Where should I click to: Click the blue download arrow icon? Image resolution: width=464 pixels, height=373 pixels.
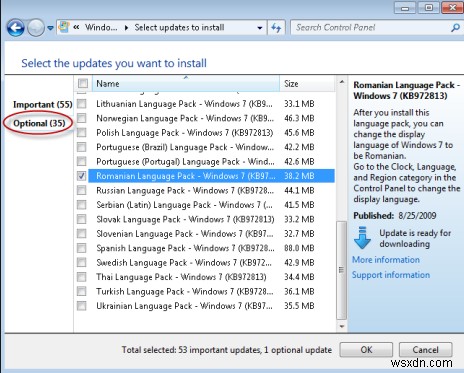(362, 238)
